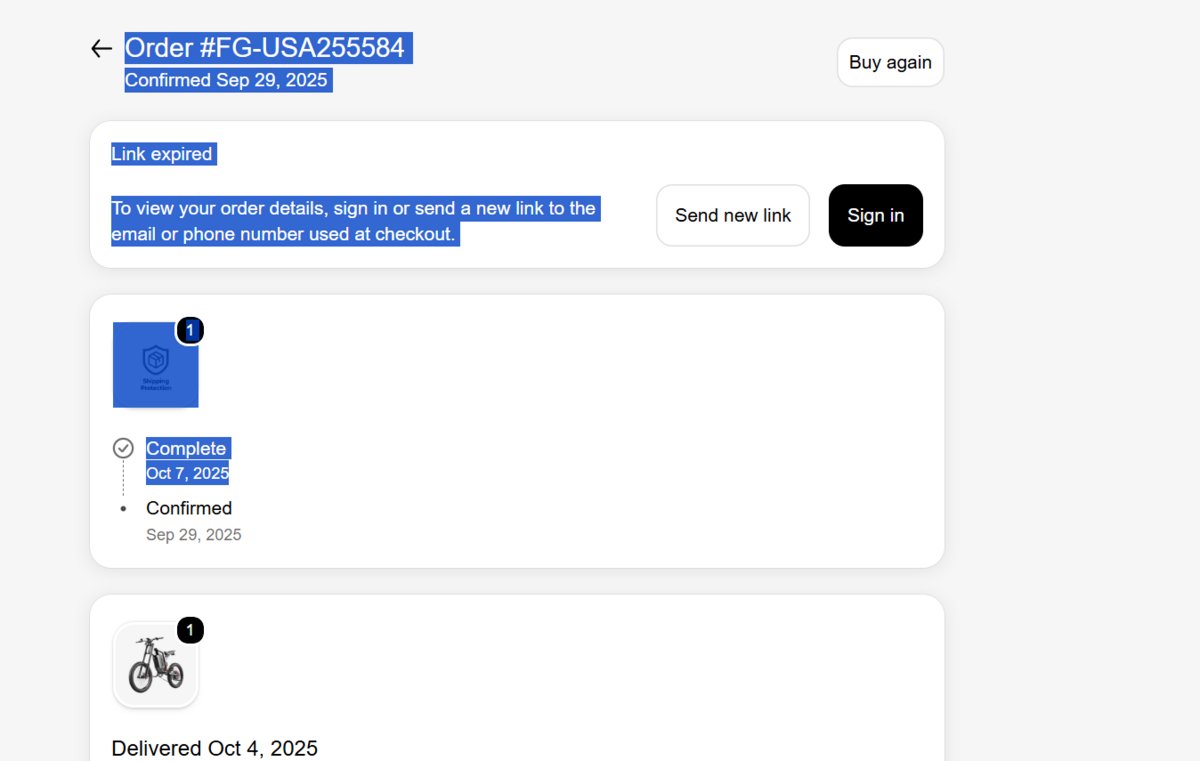Select the Complete status label
Image resolution: width=1200 pixels, height=761 pixels.
[186, 448]
